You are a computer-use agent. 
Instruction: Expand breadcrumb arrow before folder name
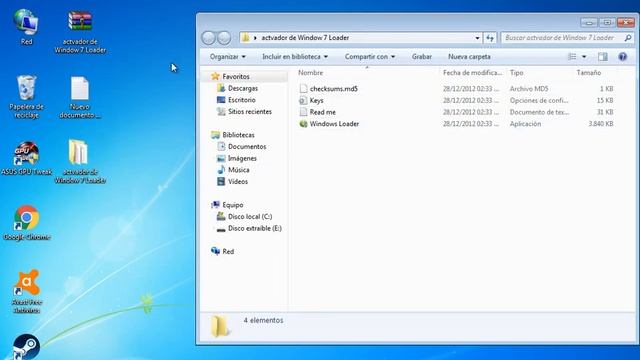click(x=255, y=38)
